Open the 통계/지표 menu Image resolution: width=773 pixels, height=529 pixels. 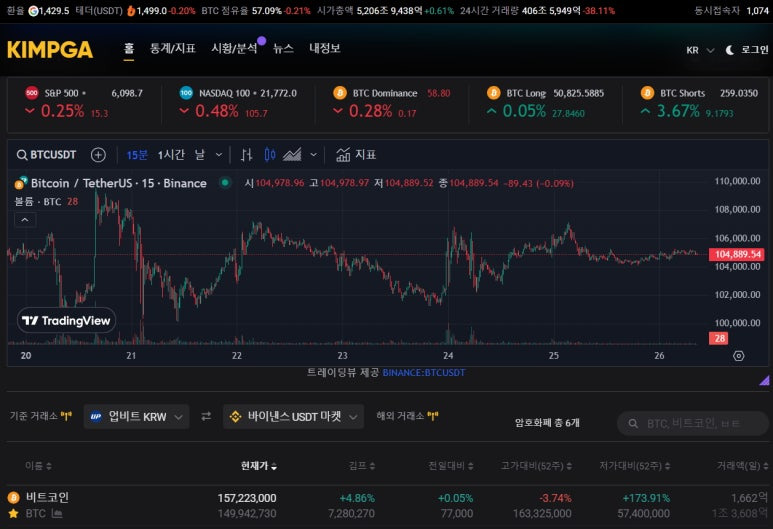tap(173, 48)
